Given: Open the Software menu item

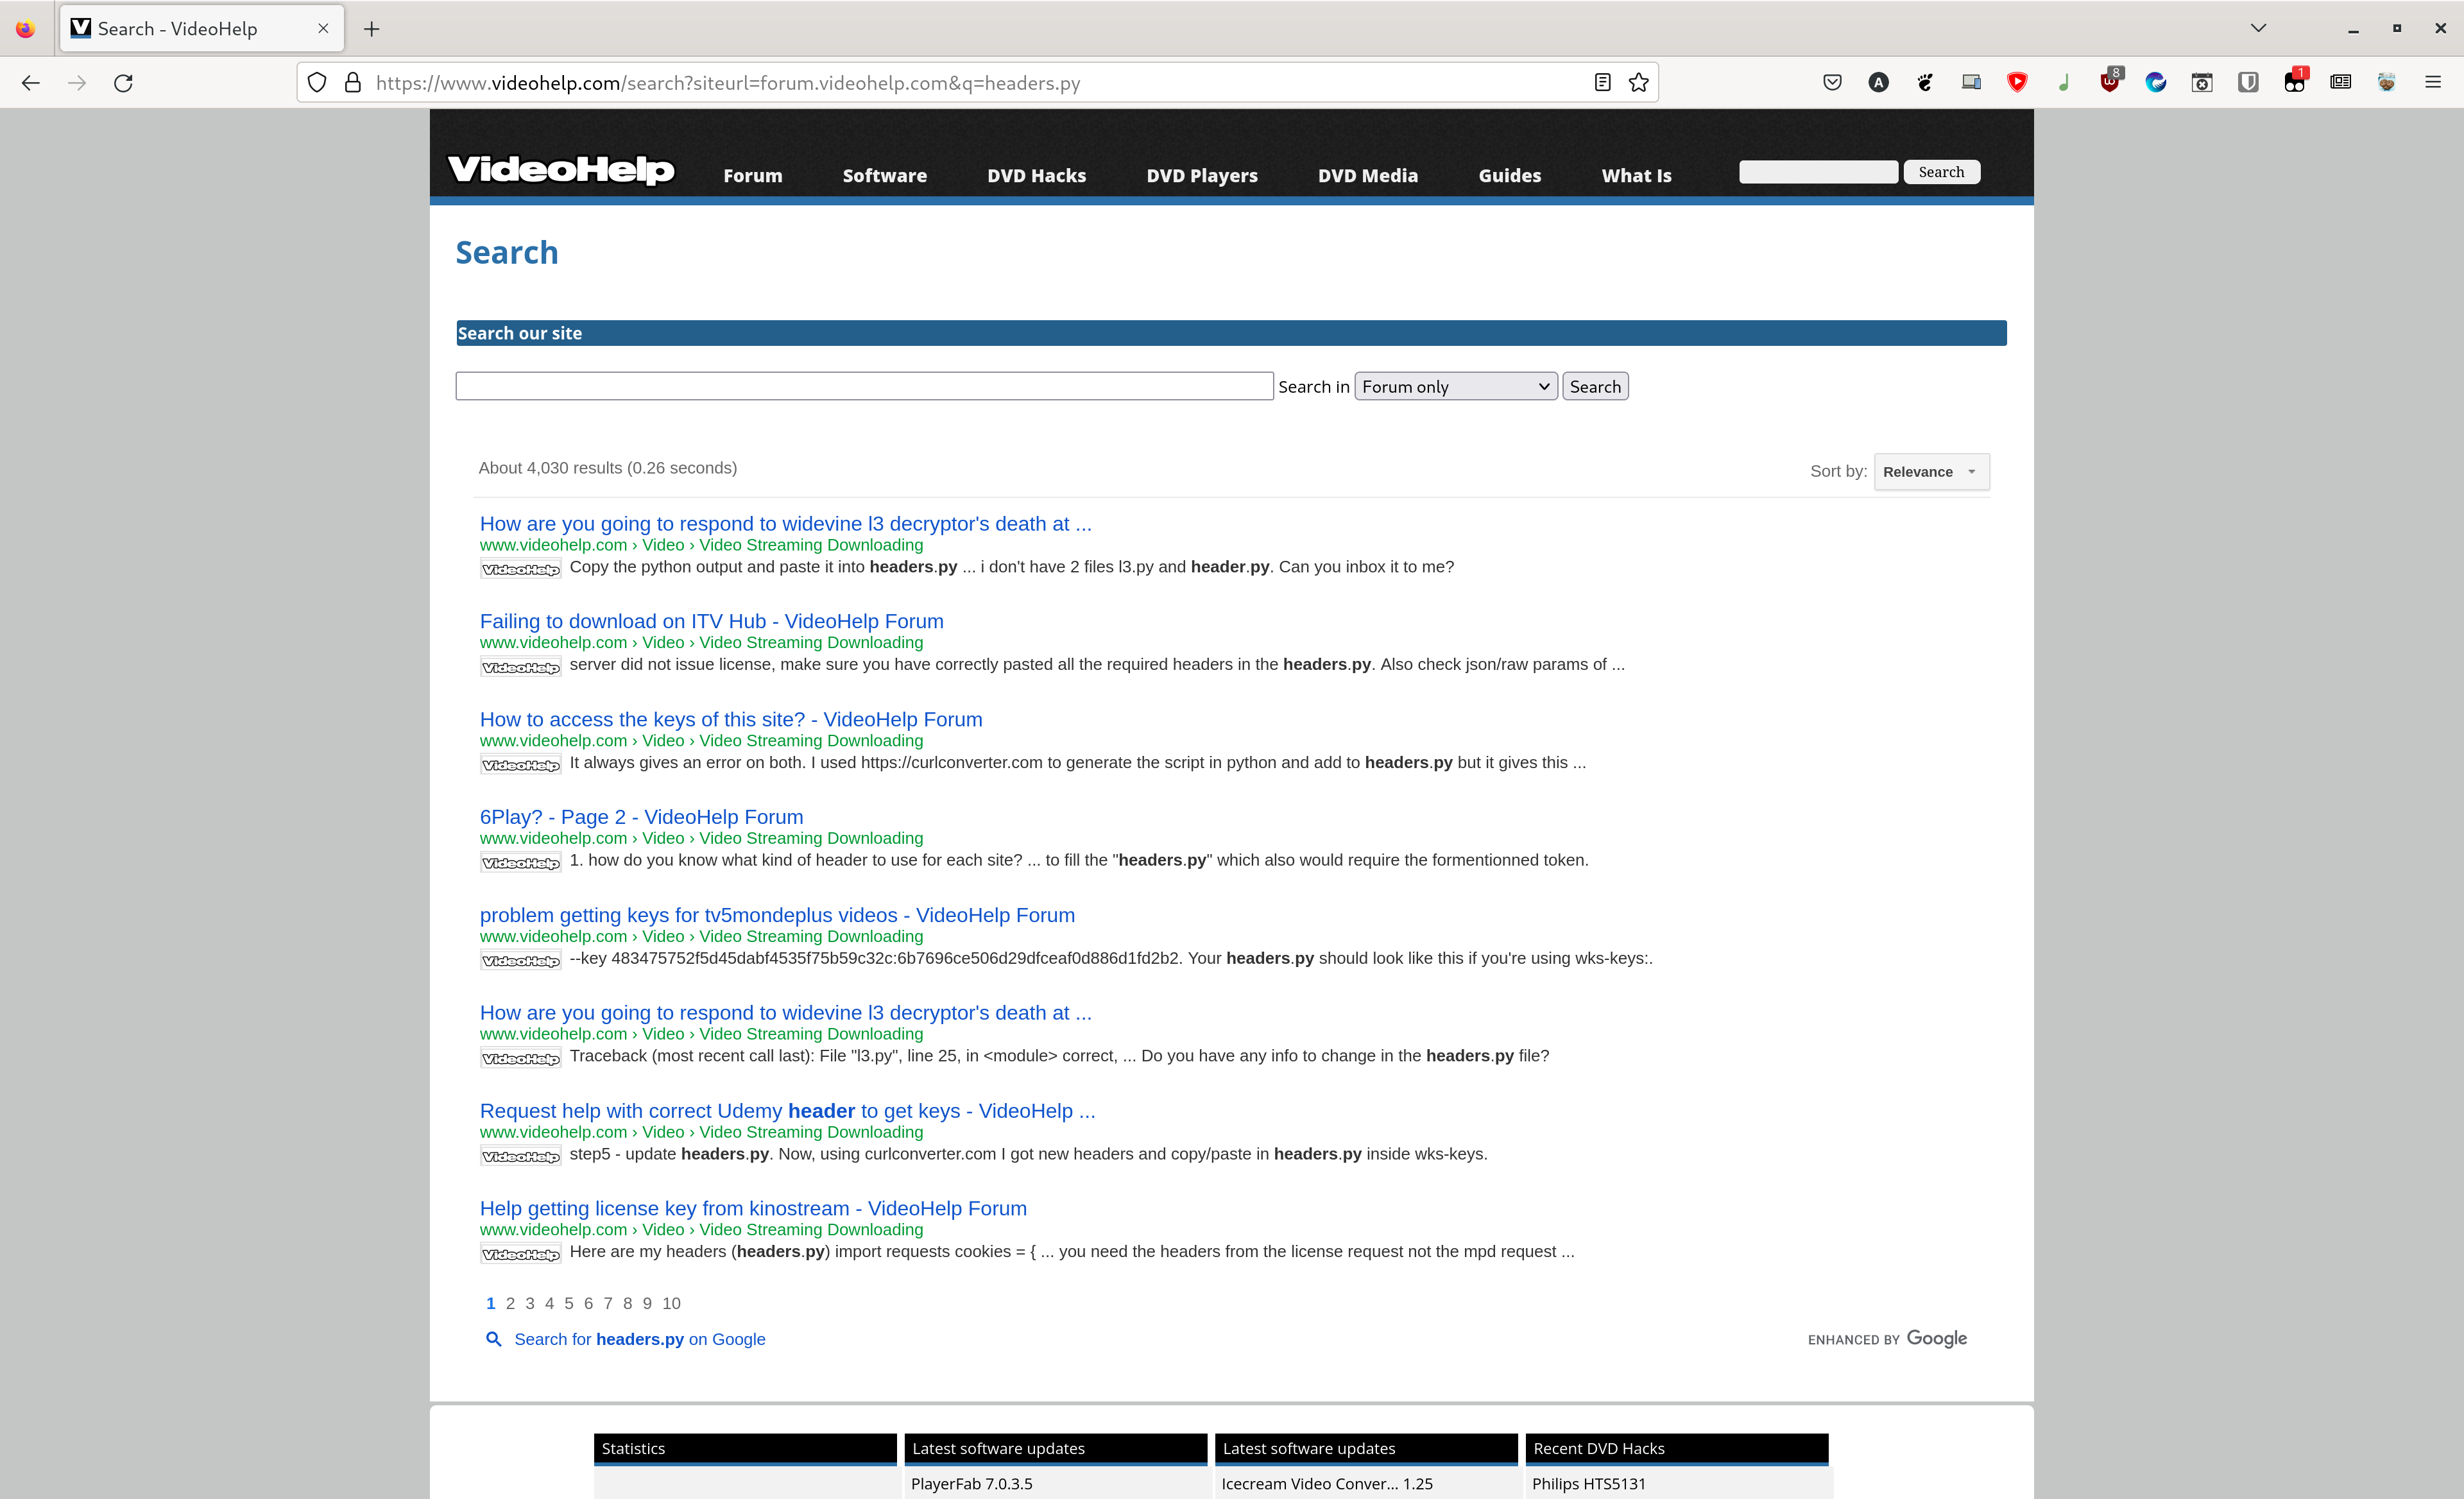Looking at the screenshot, I should point(884,176).
